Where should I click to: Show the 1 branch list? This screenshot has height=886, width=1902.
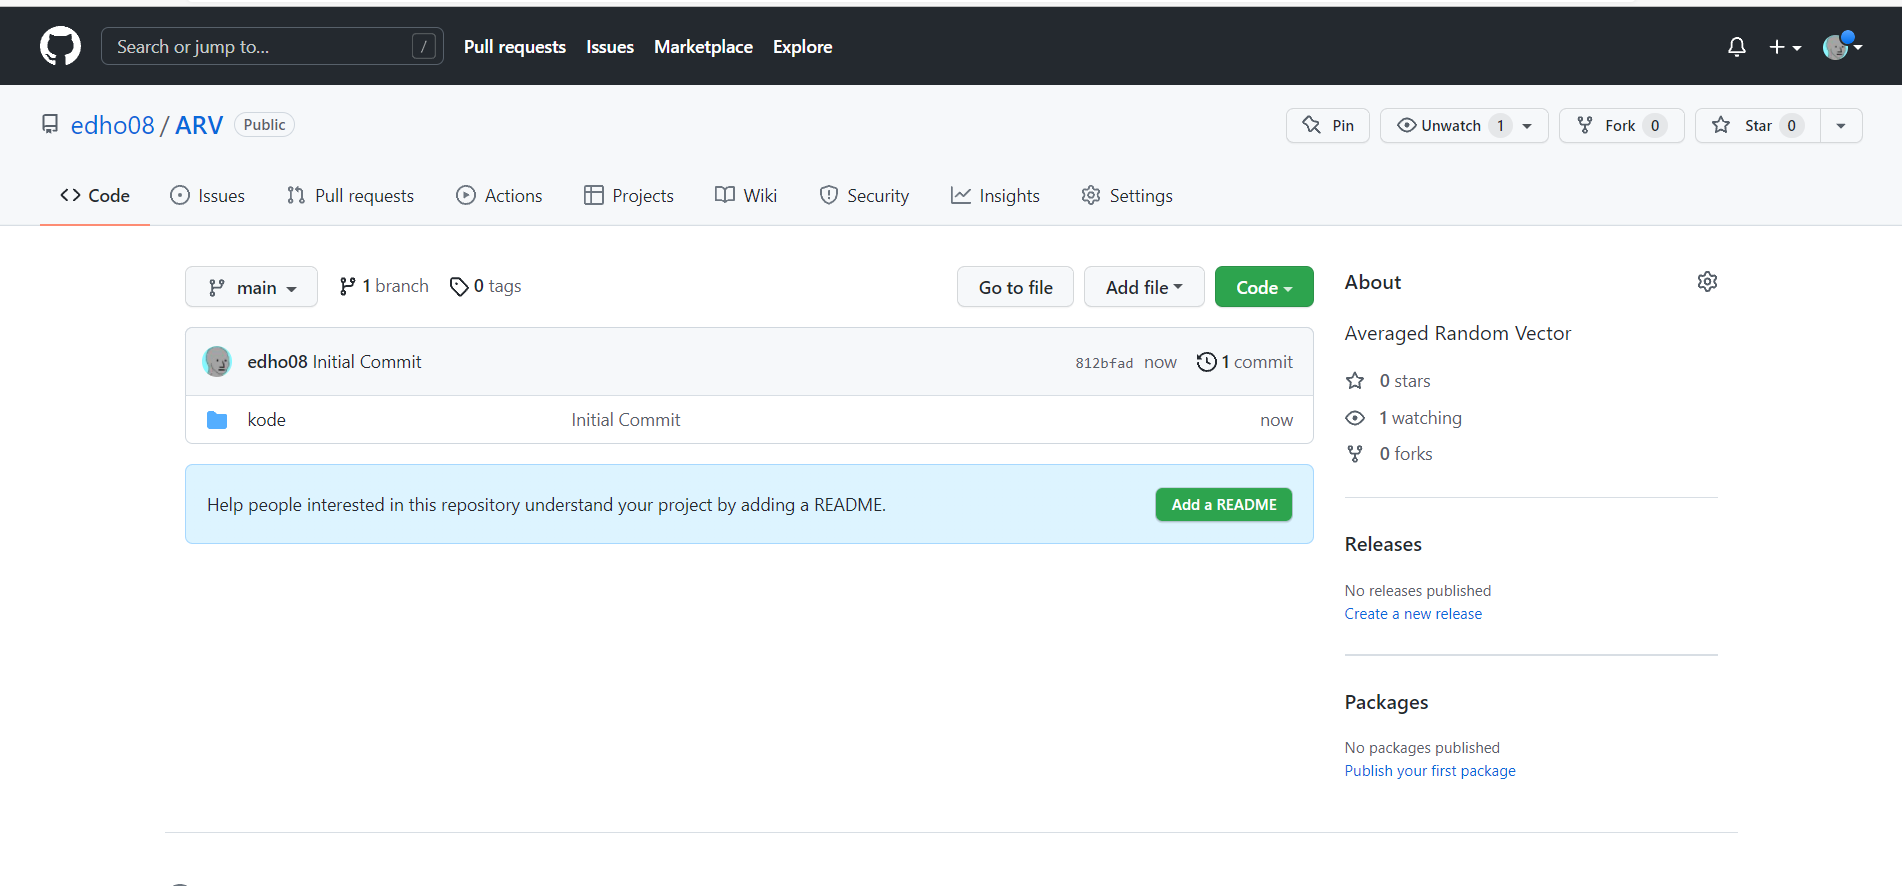(384, 287)
